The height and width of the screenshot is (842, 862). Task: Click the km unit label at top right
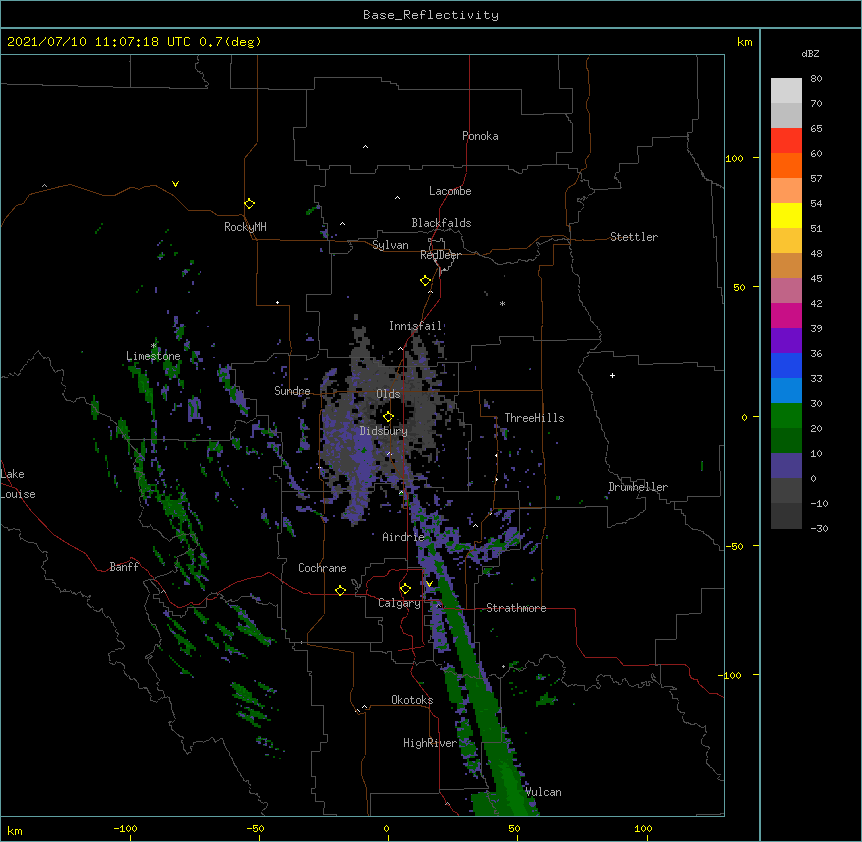pyautogui.click(x=744, y=42)
